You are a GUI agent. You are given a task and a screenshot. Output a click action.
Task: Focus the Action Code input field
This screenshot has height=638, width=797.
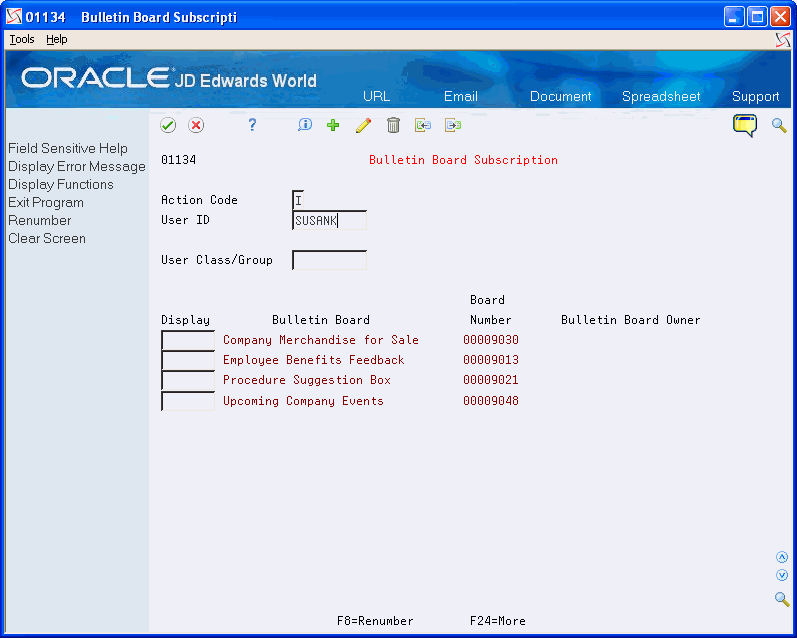pyautogui.click(x=298, y=200)
